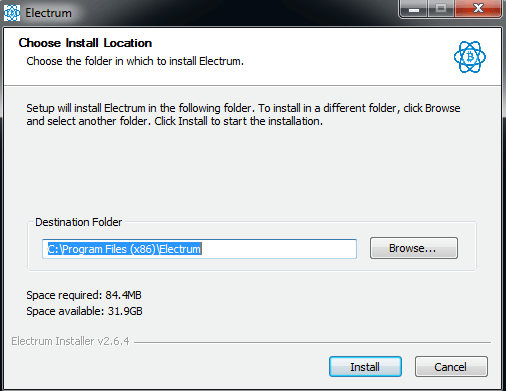Minimize the Electrum installer window
This screenshot has height=391, width=506.
tap(414, 9)
